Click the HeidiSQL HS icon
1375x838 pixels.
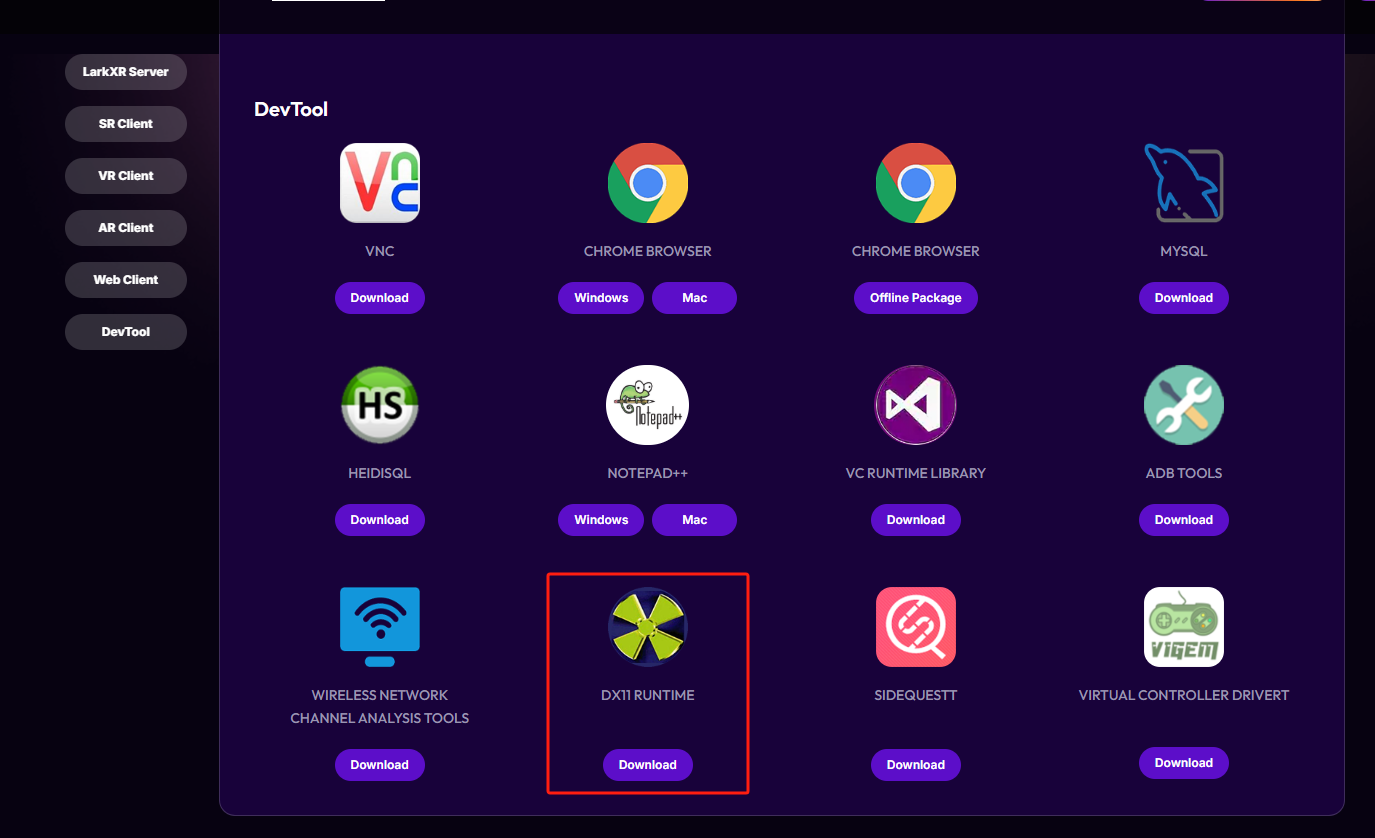click(380, 405)
